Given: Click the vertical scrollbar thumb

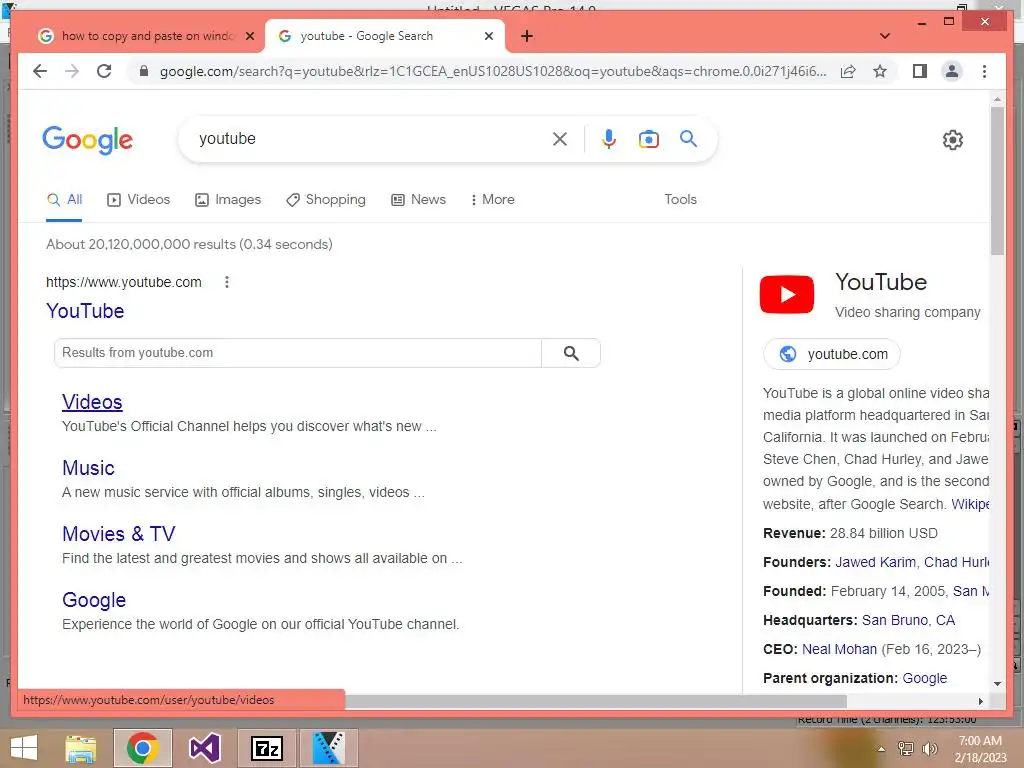Looking at the screenshot, I should pyautogui.click(x=997, y=181).
